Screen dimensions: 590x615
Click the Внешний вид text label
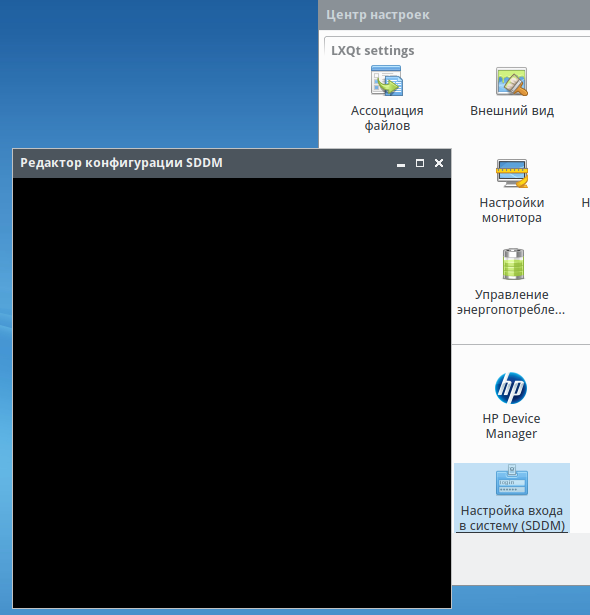point(512,111)
